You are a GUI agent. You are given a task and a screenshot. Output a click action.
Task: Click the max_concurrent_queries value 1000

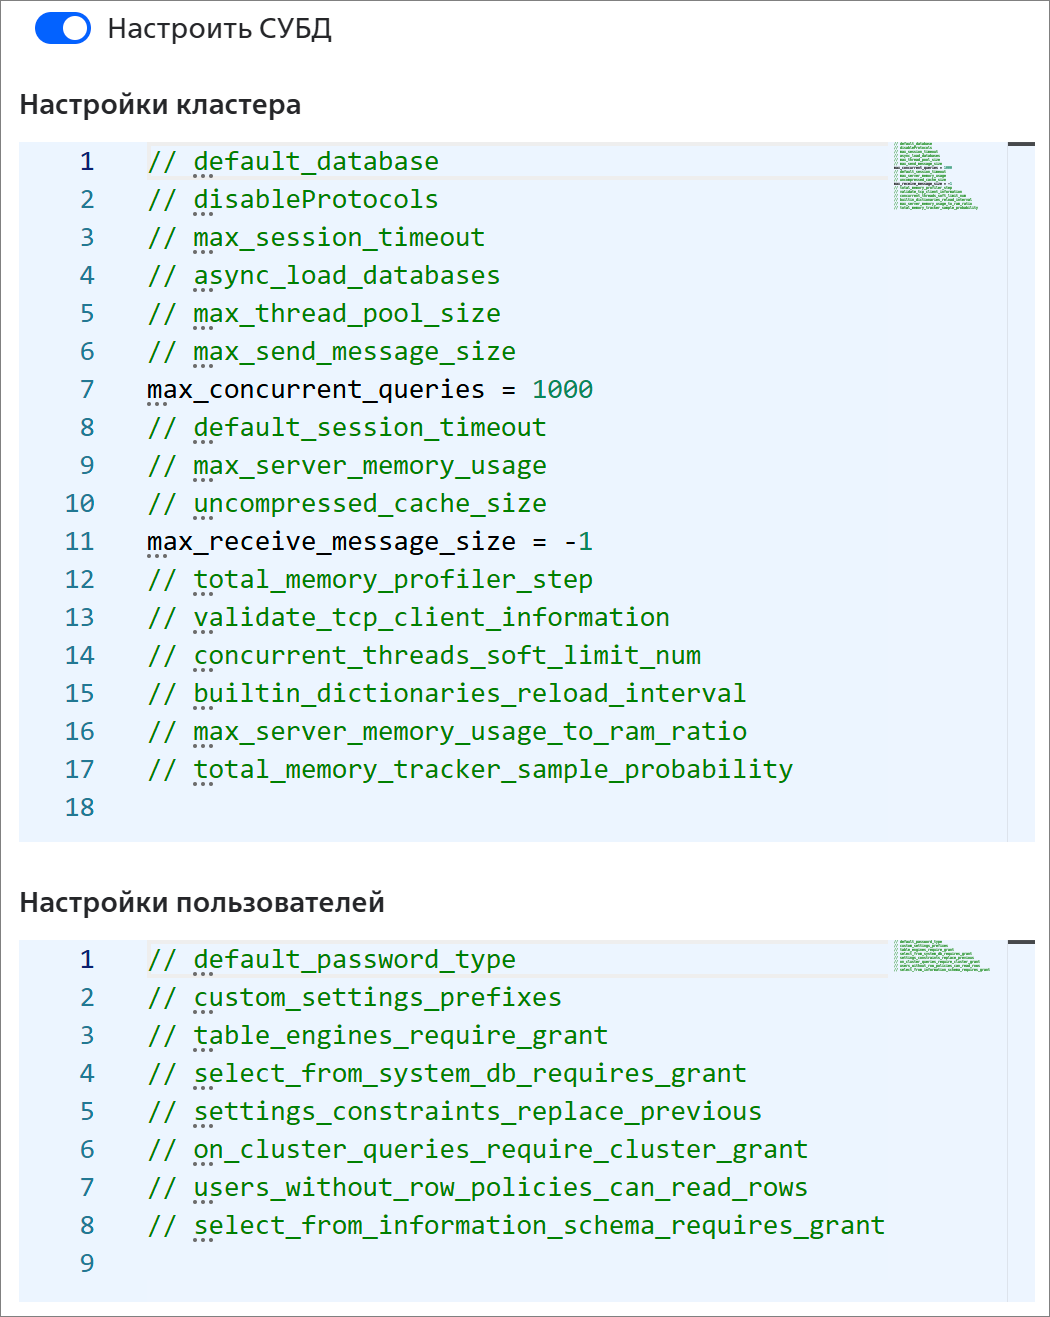point(562,389)
